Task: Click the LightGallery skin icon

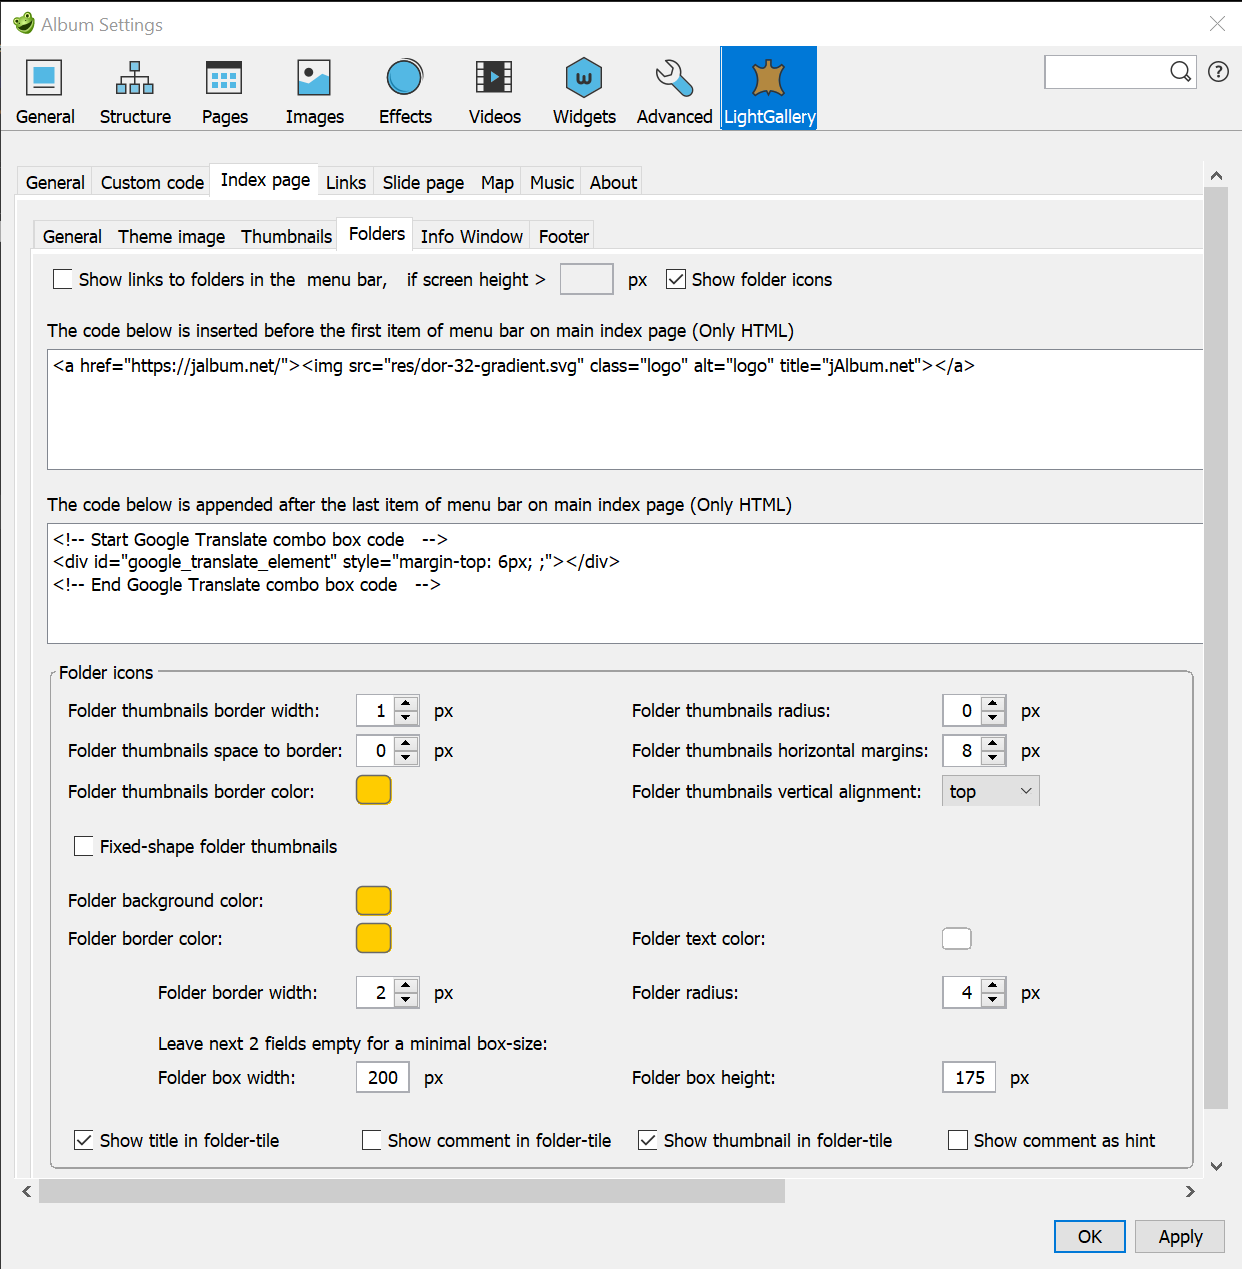Action: click(x=768, y=88)
